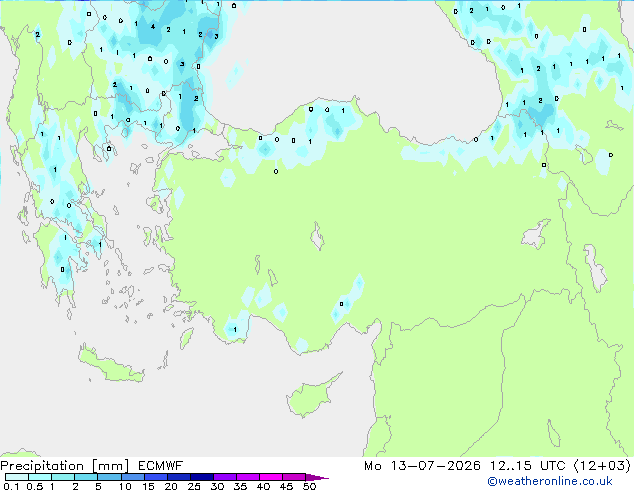The height and width of the screenshot is (490, 634).
Task: Click the '12..15 UTC' time range text
Action: [527, 466]
